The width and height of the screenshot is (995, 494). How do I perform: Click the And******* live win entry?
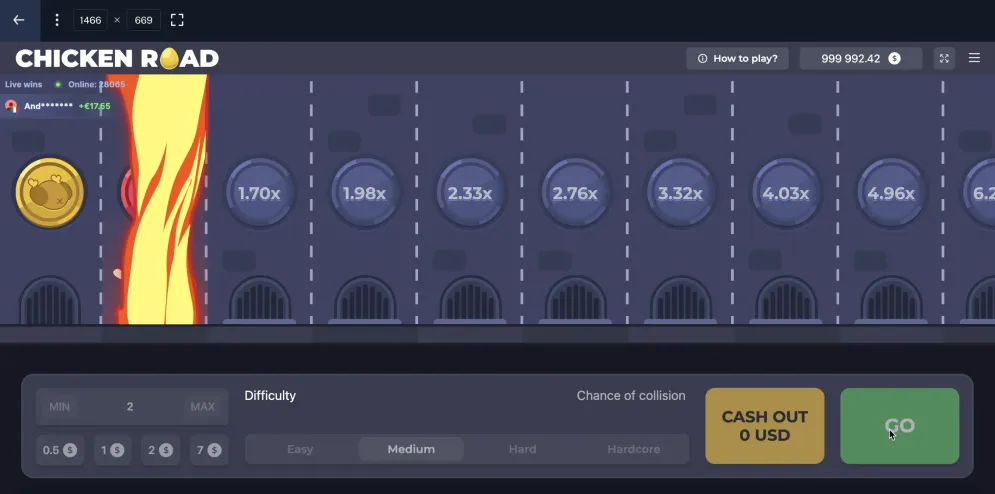coord(58,106)
